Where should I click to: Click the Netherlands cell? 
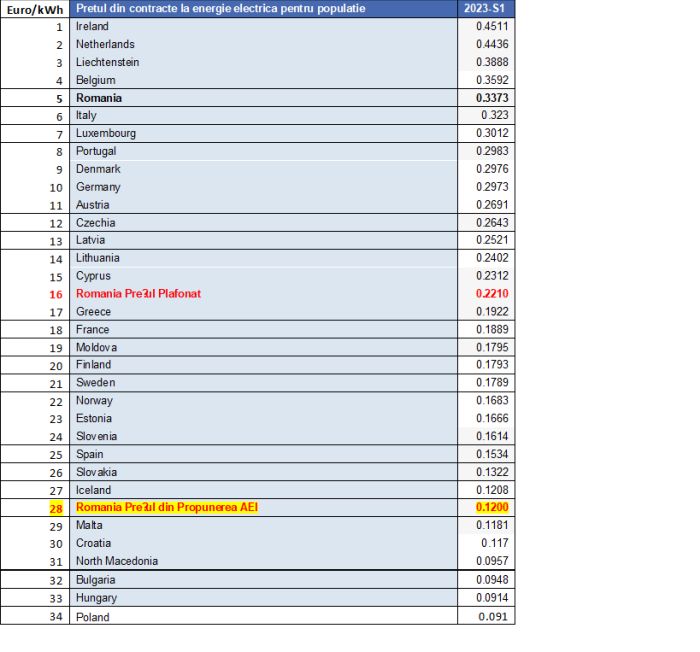pyautogui.click(x=263, y=44)
